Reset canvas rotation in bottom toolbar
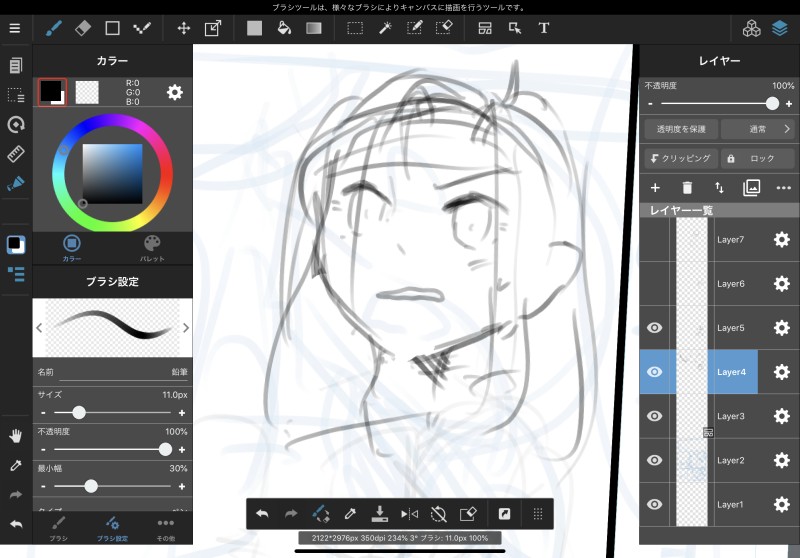This screenshot has width=800, height=558. coord(438,514)
